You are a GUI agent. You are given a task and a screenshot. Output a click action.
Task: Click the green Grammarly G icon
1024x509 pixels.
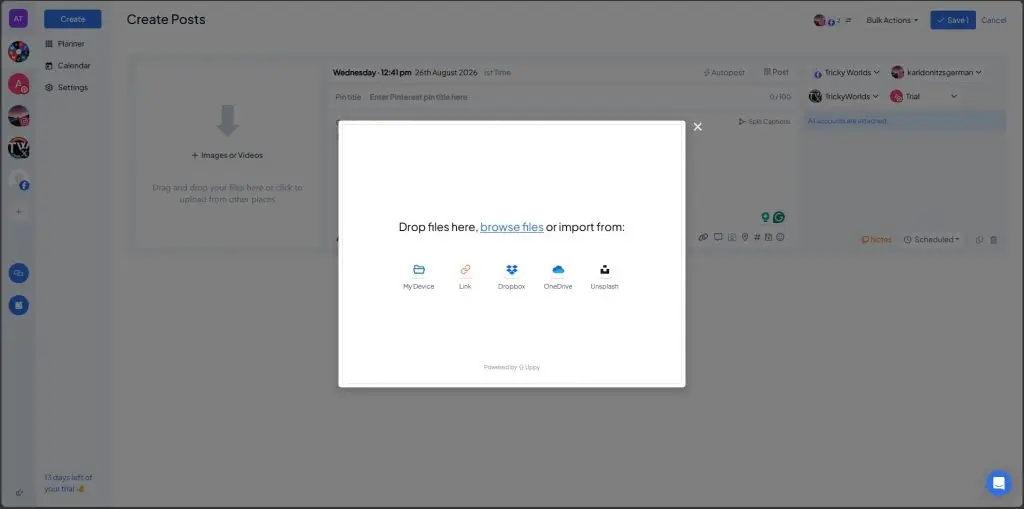coord(778,217)
